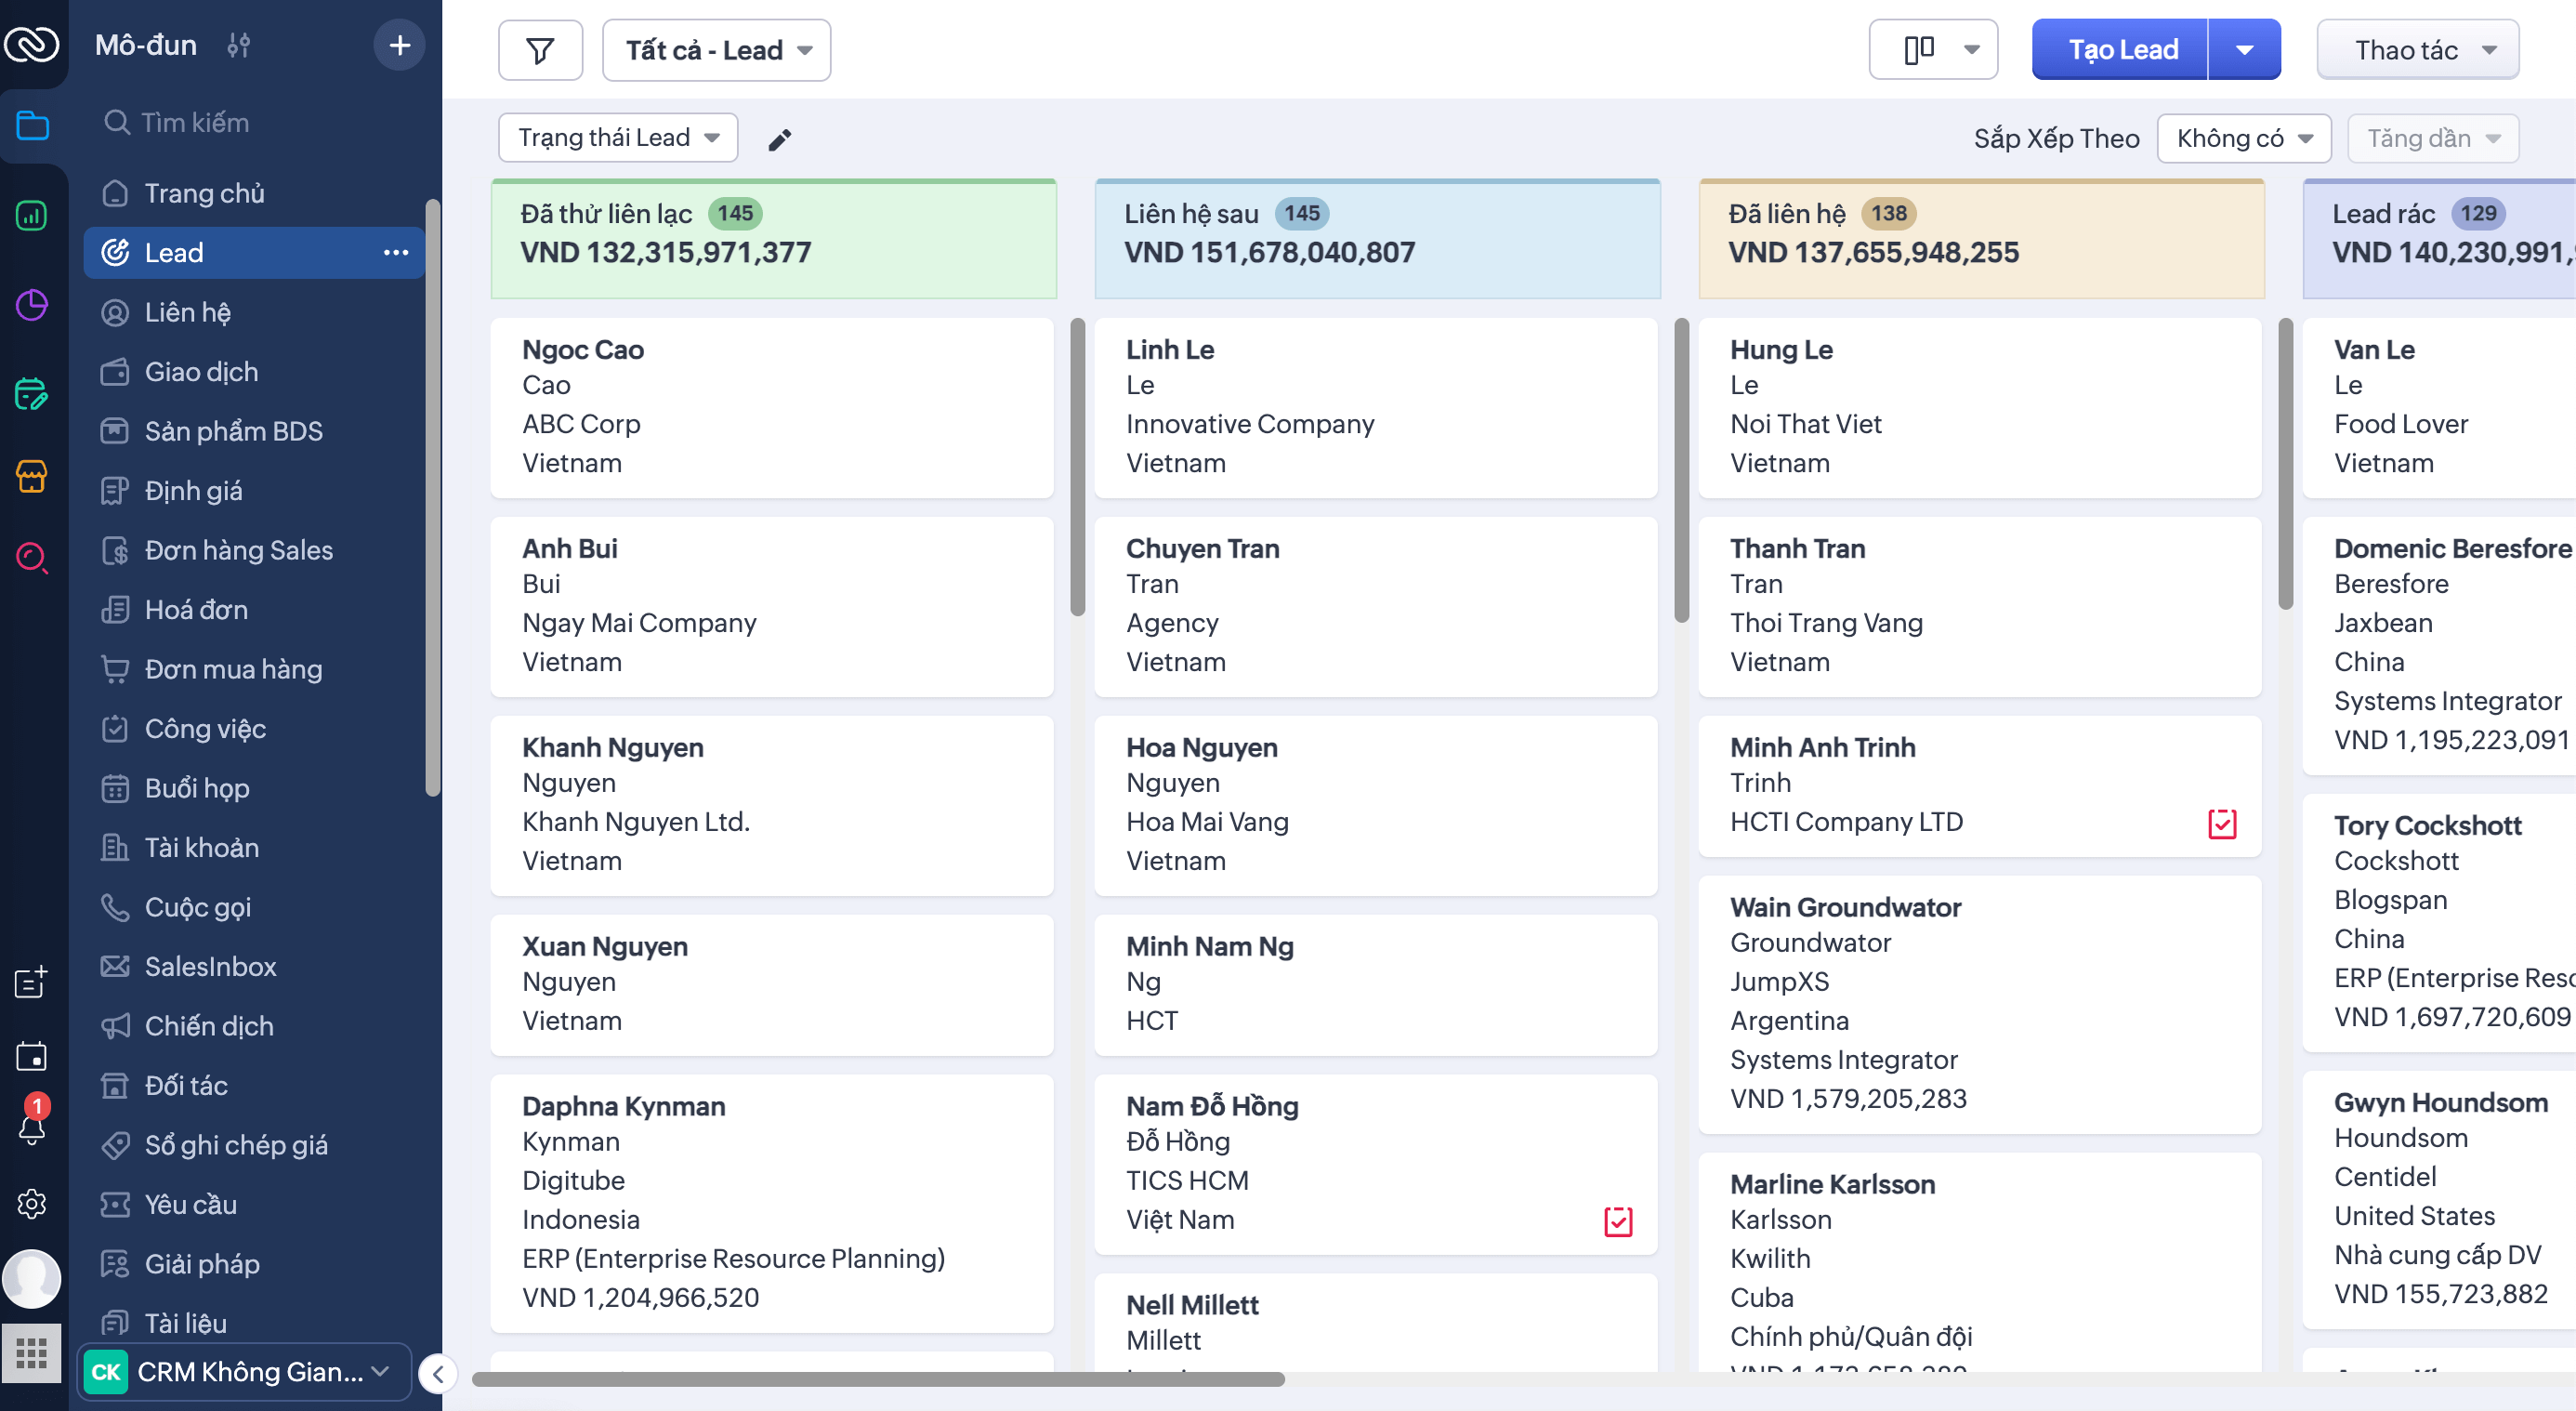Open task icon on Nam Đỗ Hồng card
The image size is (2576, 1411).
click(x=1617, y=1222)
